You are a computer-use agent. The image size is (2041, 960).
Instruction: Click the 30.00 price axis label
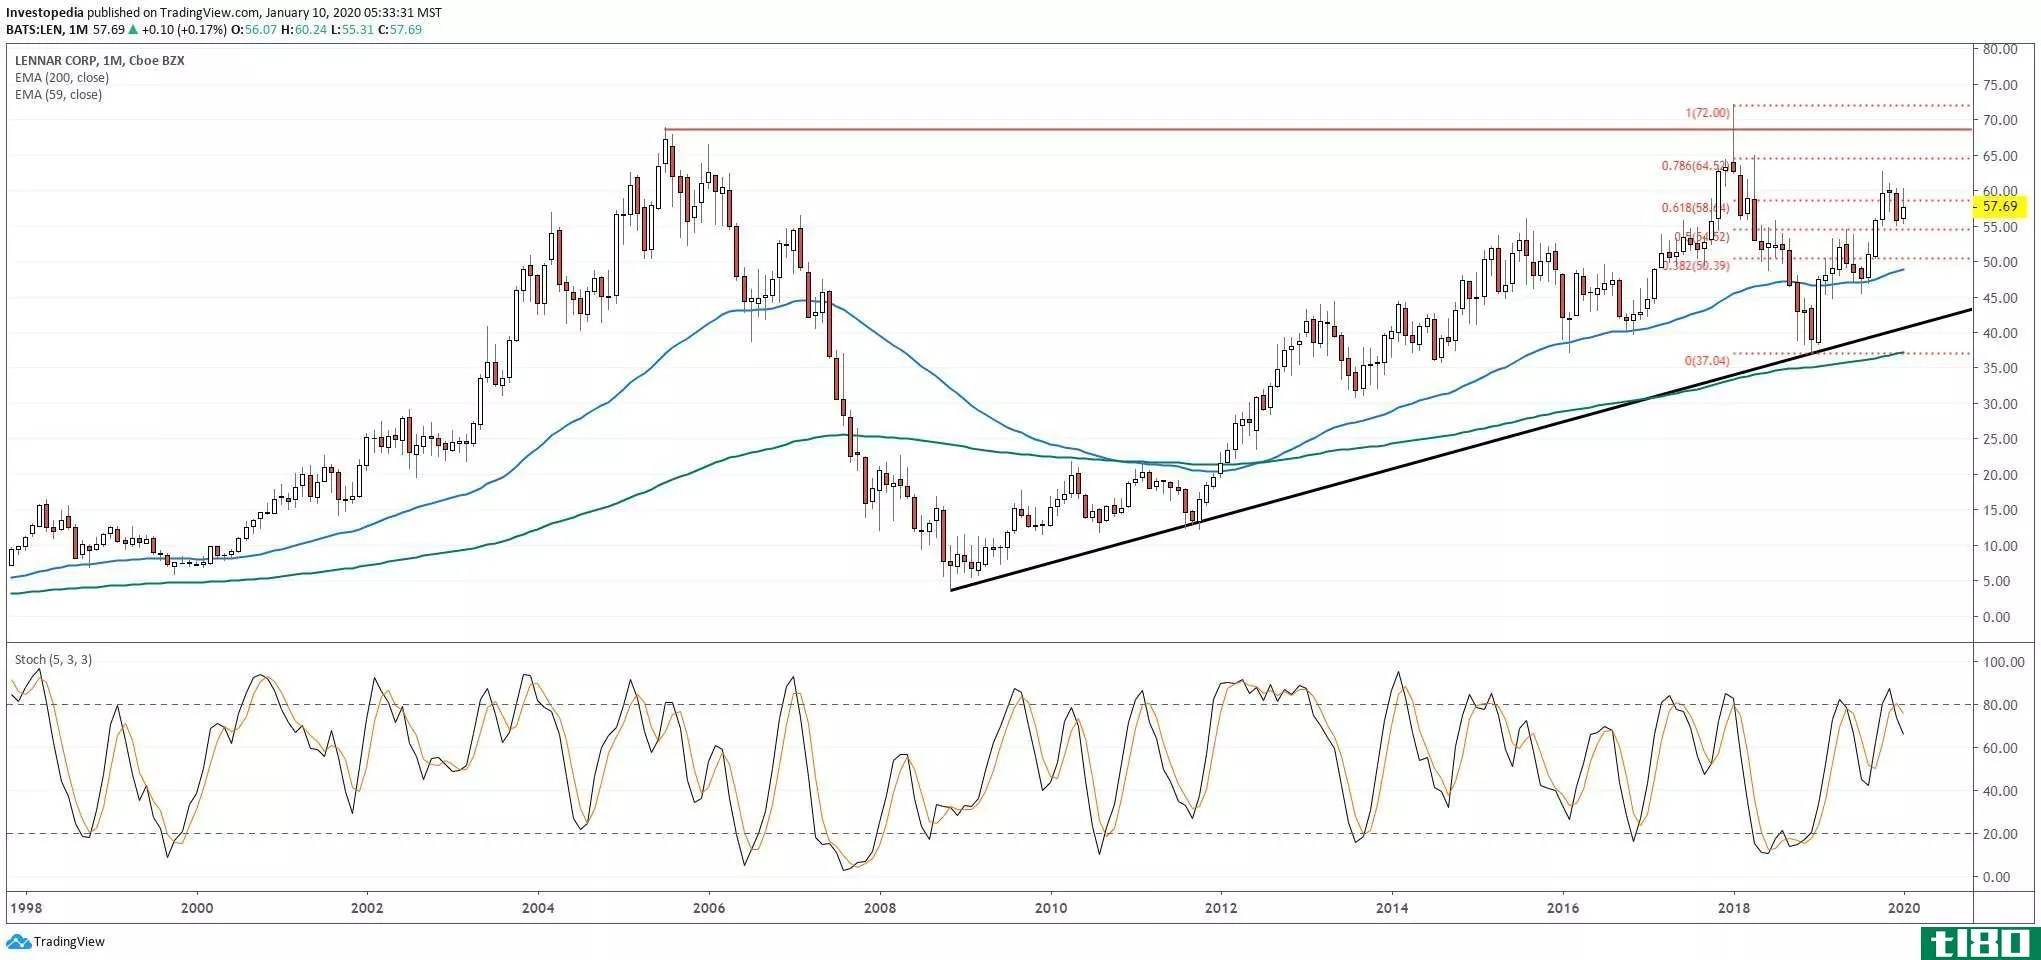pos(1999,404)
